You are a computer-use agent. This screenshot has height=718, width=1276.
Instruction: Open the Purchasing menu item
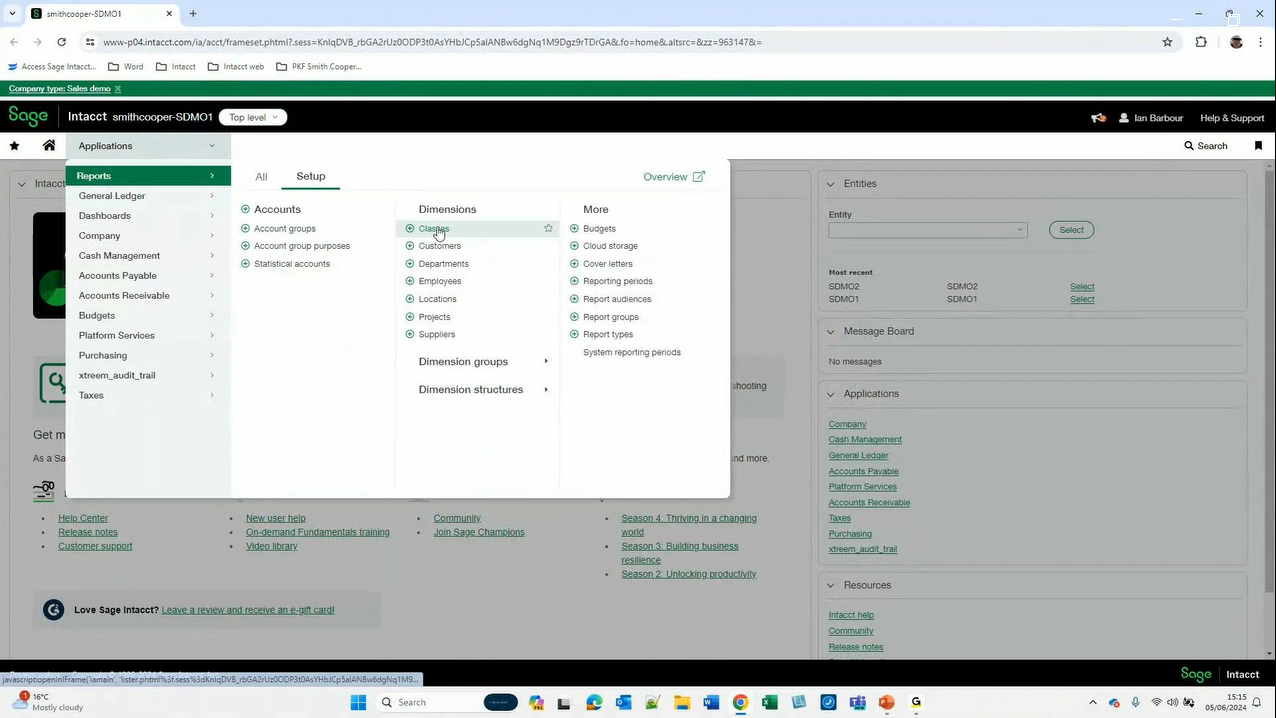148,356
